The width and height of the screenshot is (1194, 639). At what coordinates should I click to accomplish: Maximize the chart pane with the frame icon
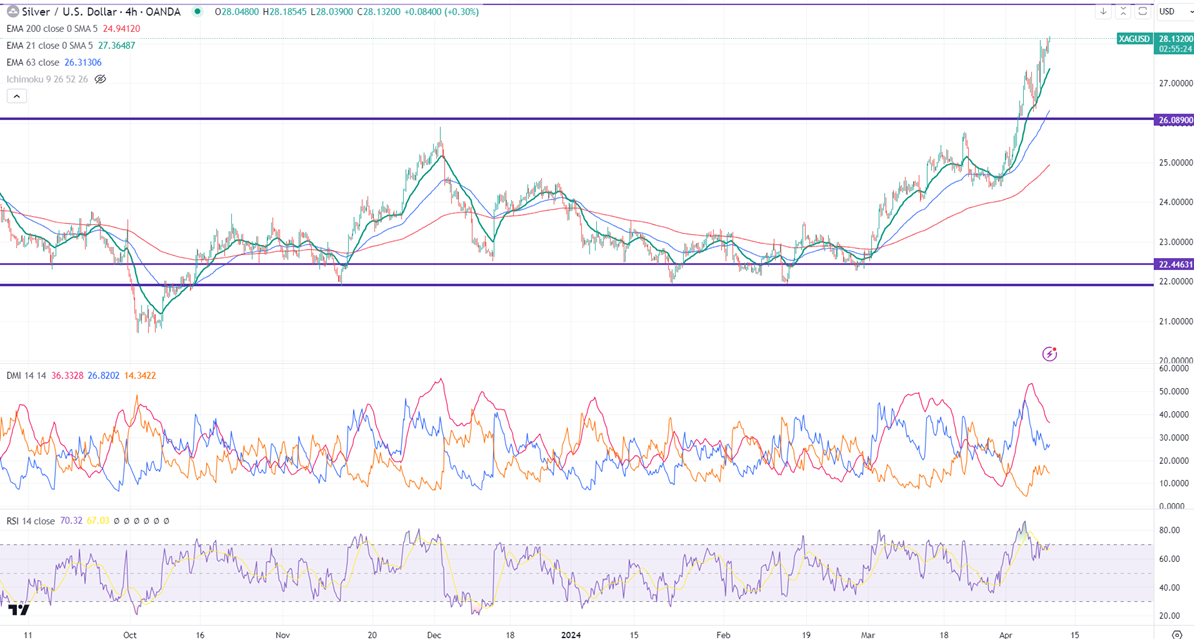(x=1142, y=11)
